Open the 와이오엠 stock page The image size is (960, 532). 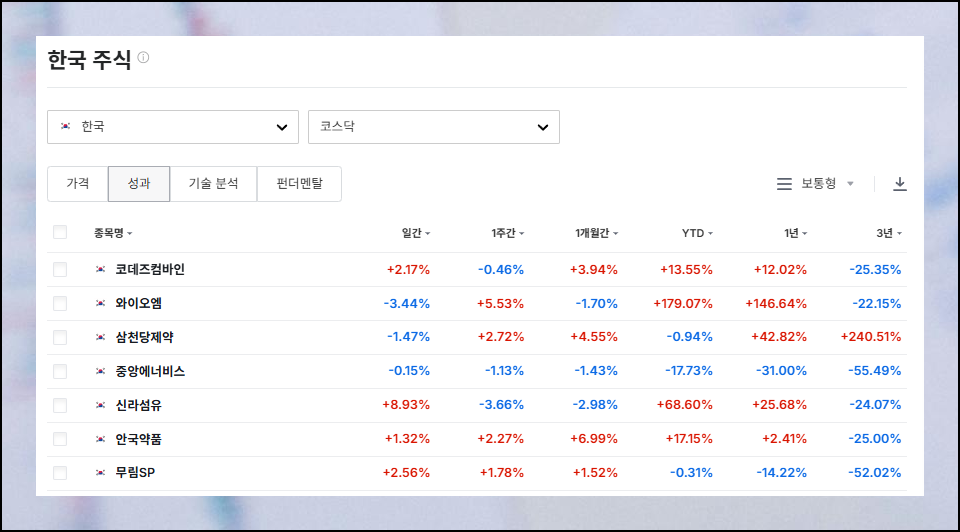138,303
